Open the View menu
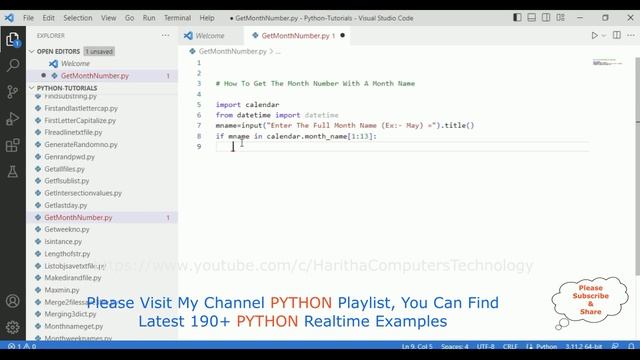 (x=109, y=18)
